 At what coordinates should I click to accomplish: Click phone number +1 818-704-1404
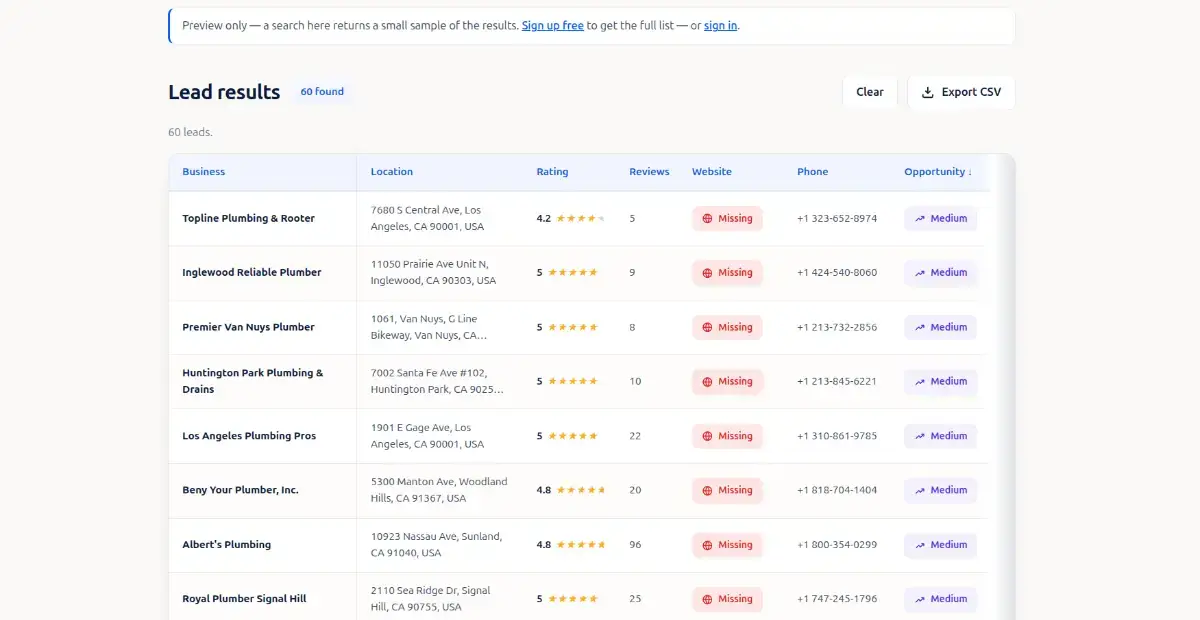837,491
